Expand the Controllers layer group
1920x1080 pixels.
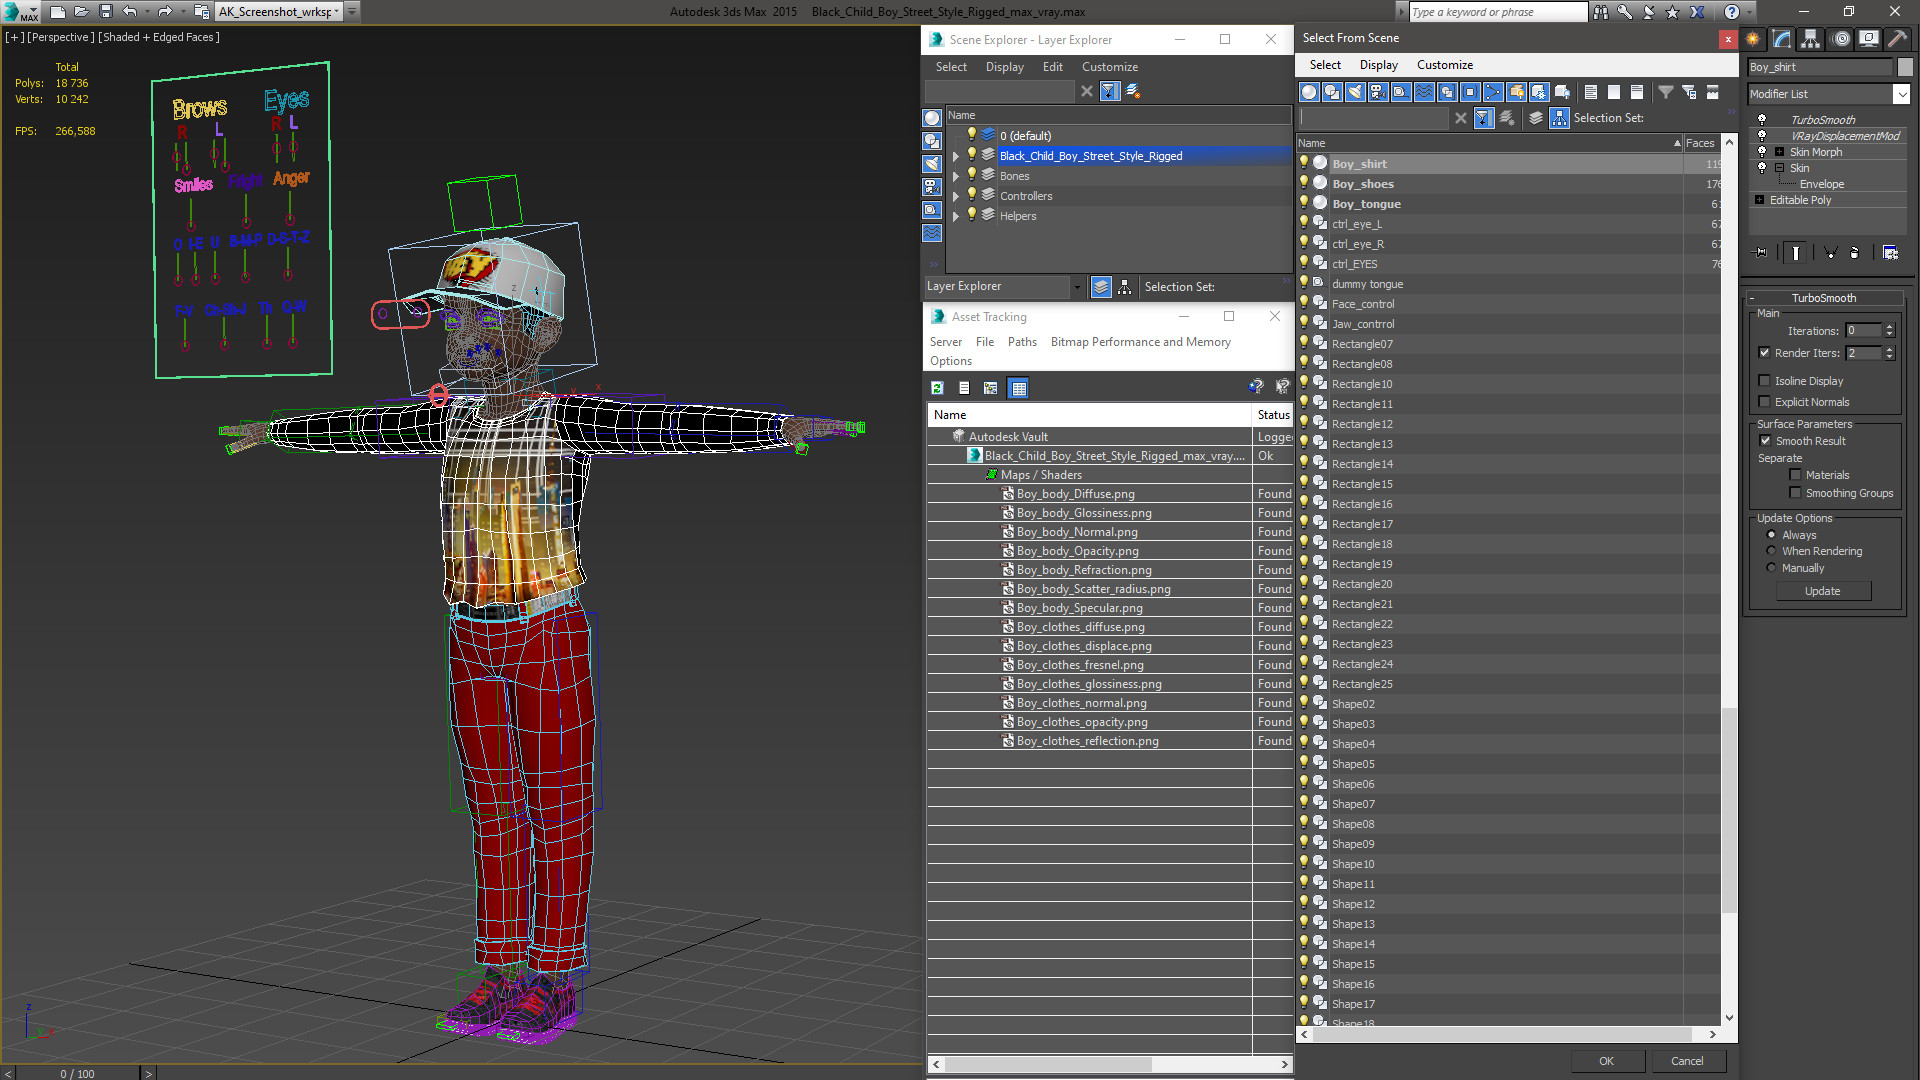[x=953, y=195]
